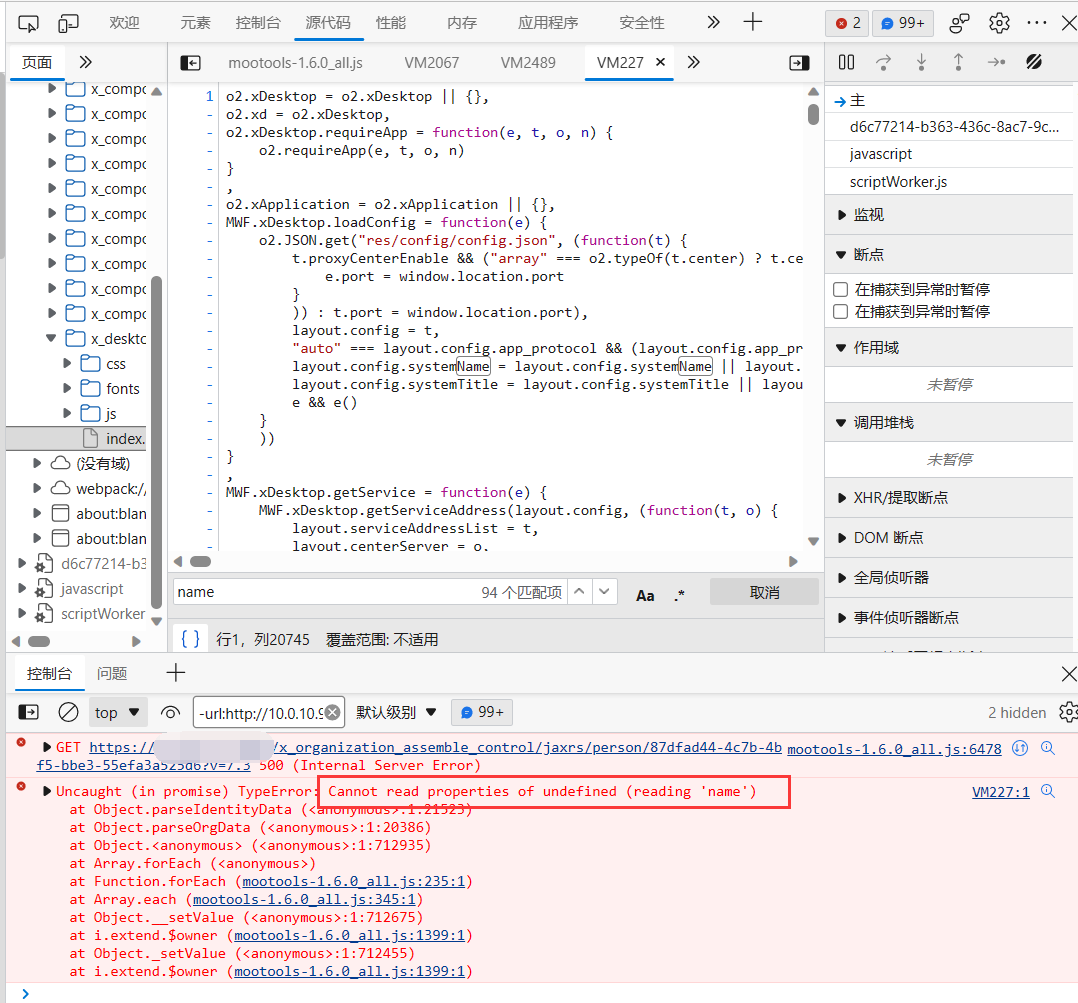This screenshot has height=1003, width=1078.
Task: Pretty-print the source with braces icon
Action: [191, 638]
